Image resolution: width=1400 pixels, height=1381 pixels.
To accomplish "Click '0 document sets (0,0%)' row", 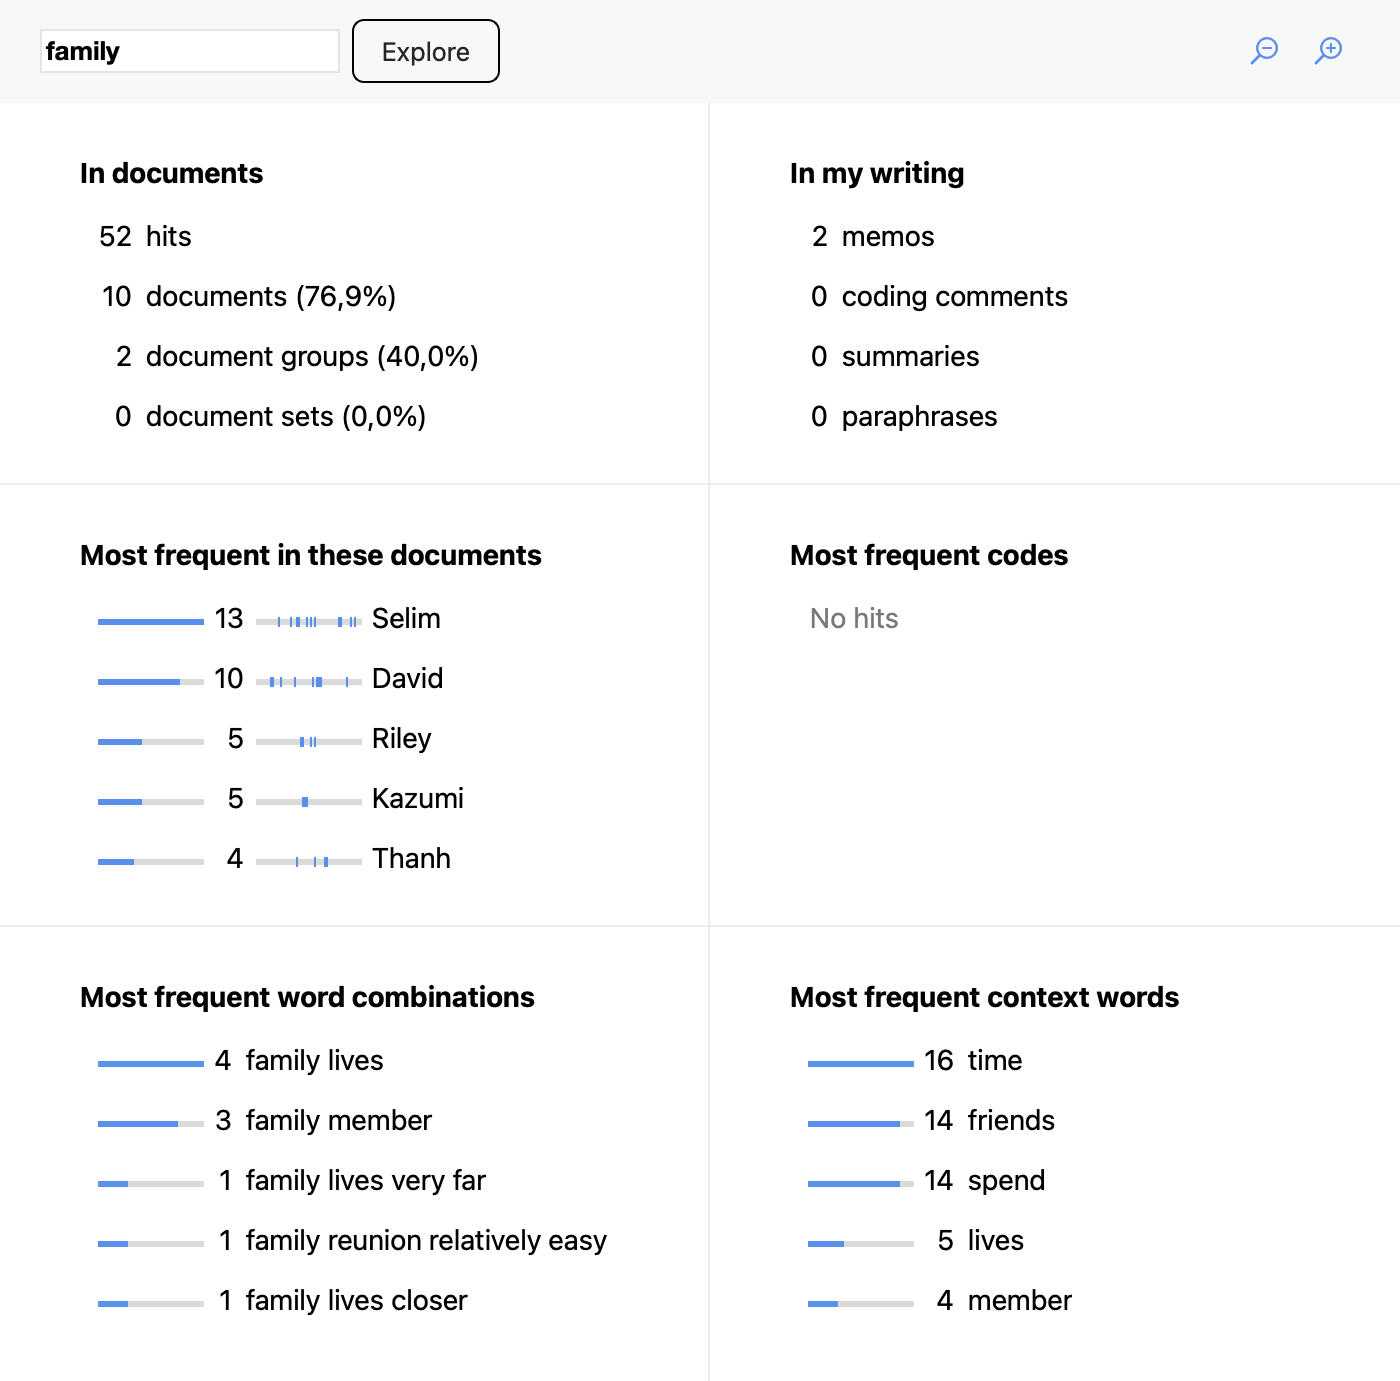I will click(270, 416).
